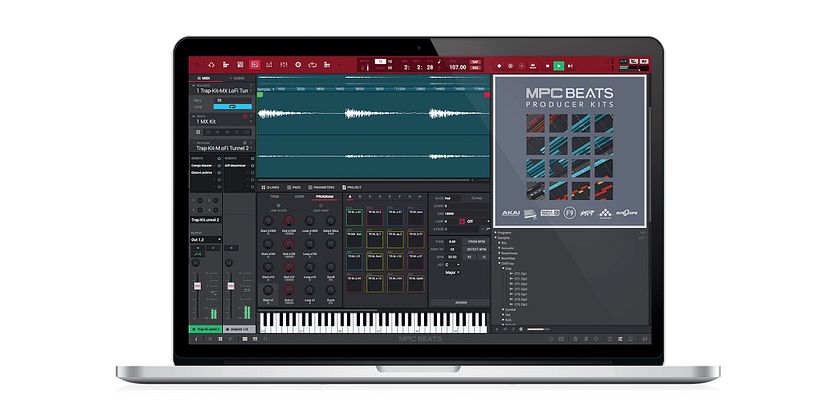This screenshot has width=820, height=409.
Task: Toggle the Zero Snap switch
Action: tap(320, 206)
